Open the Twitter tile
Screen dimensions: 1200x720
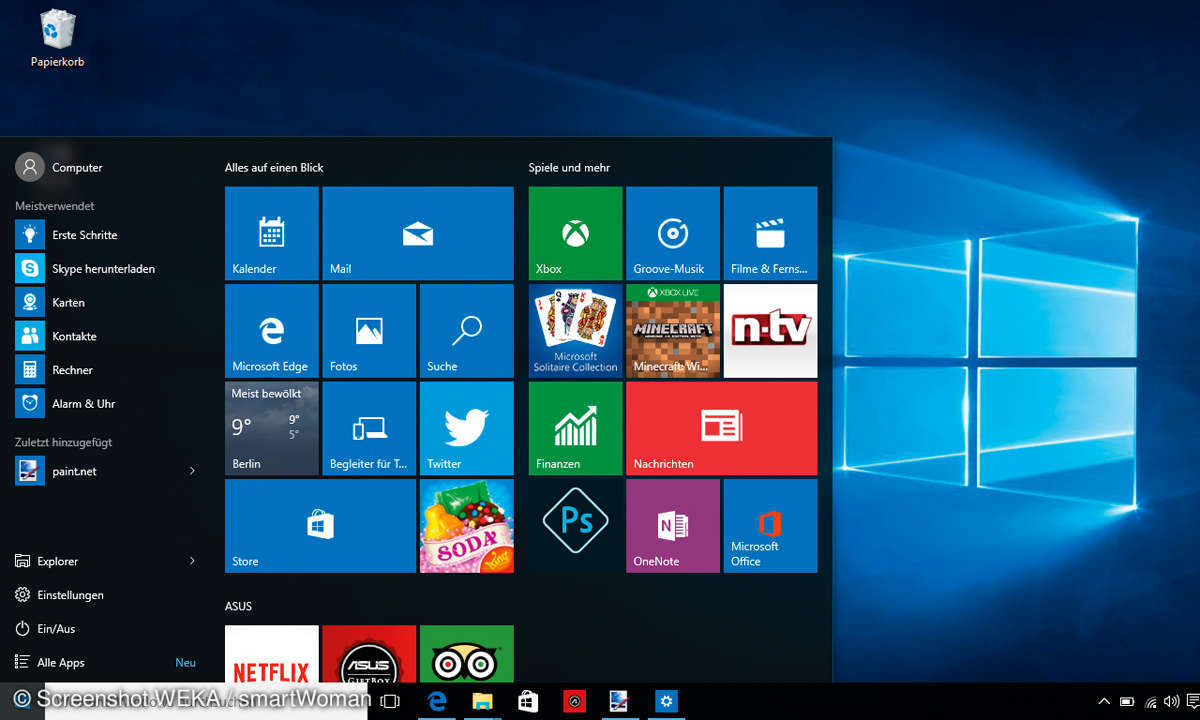[466, 428]
